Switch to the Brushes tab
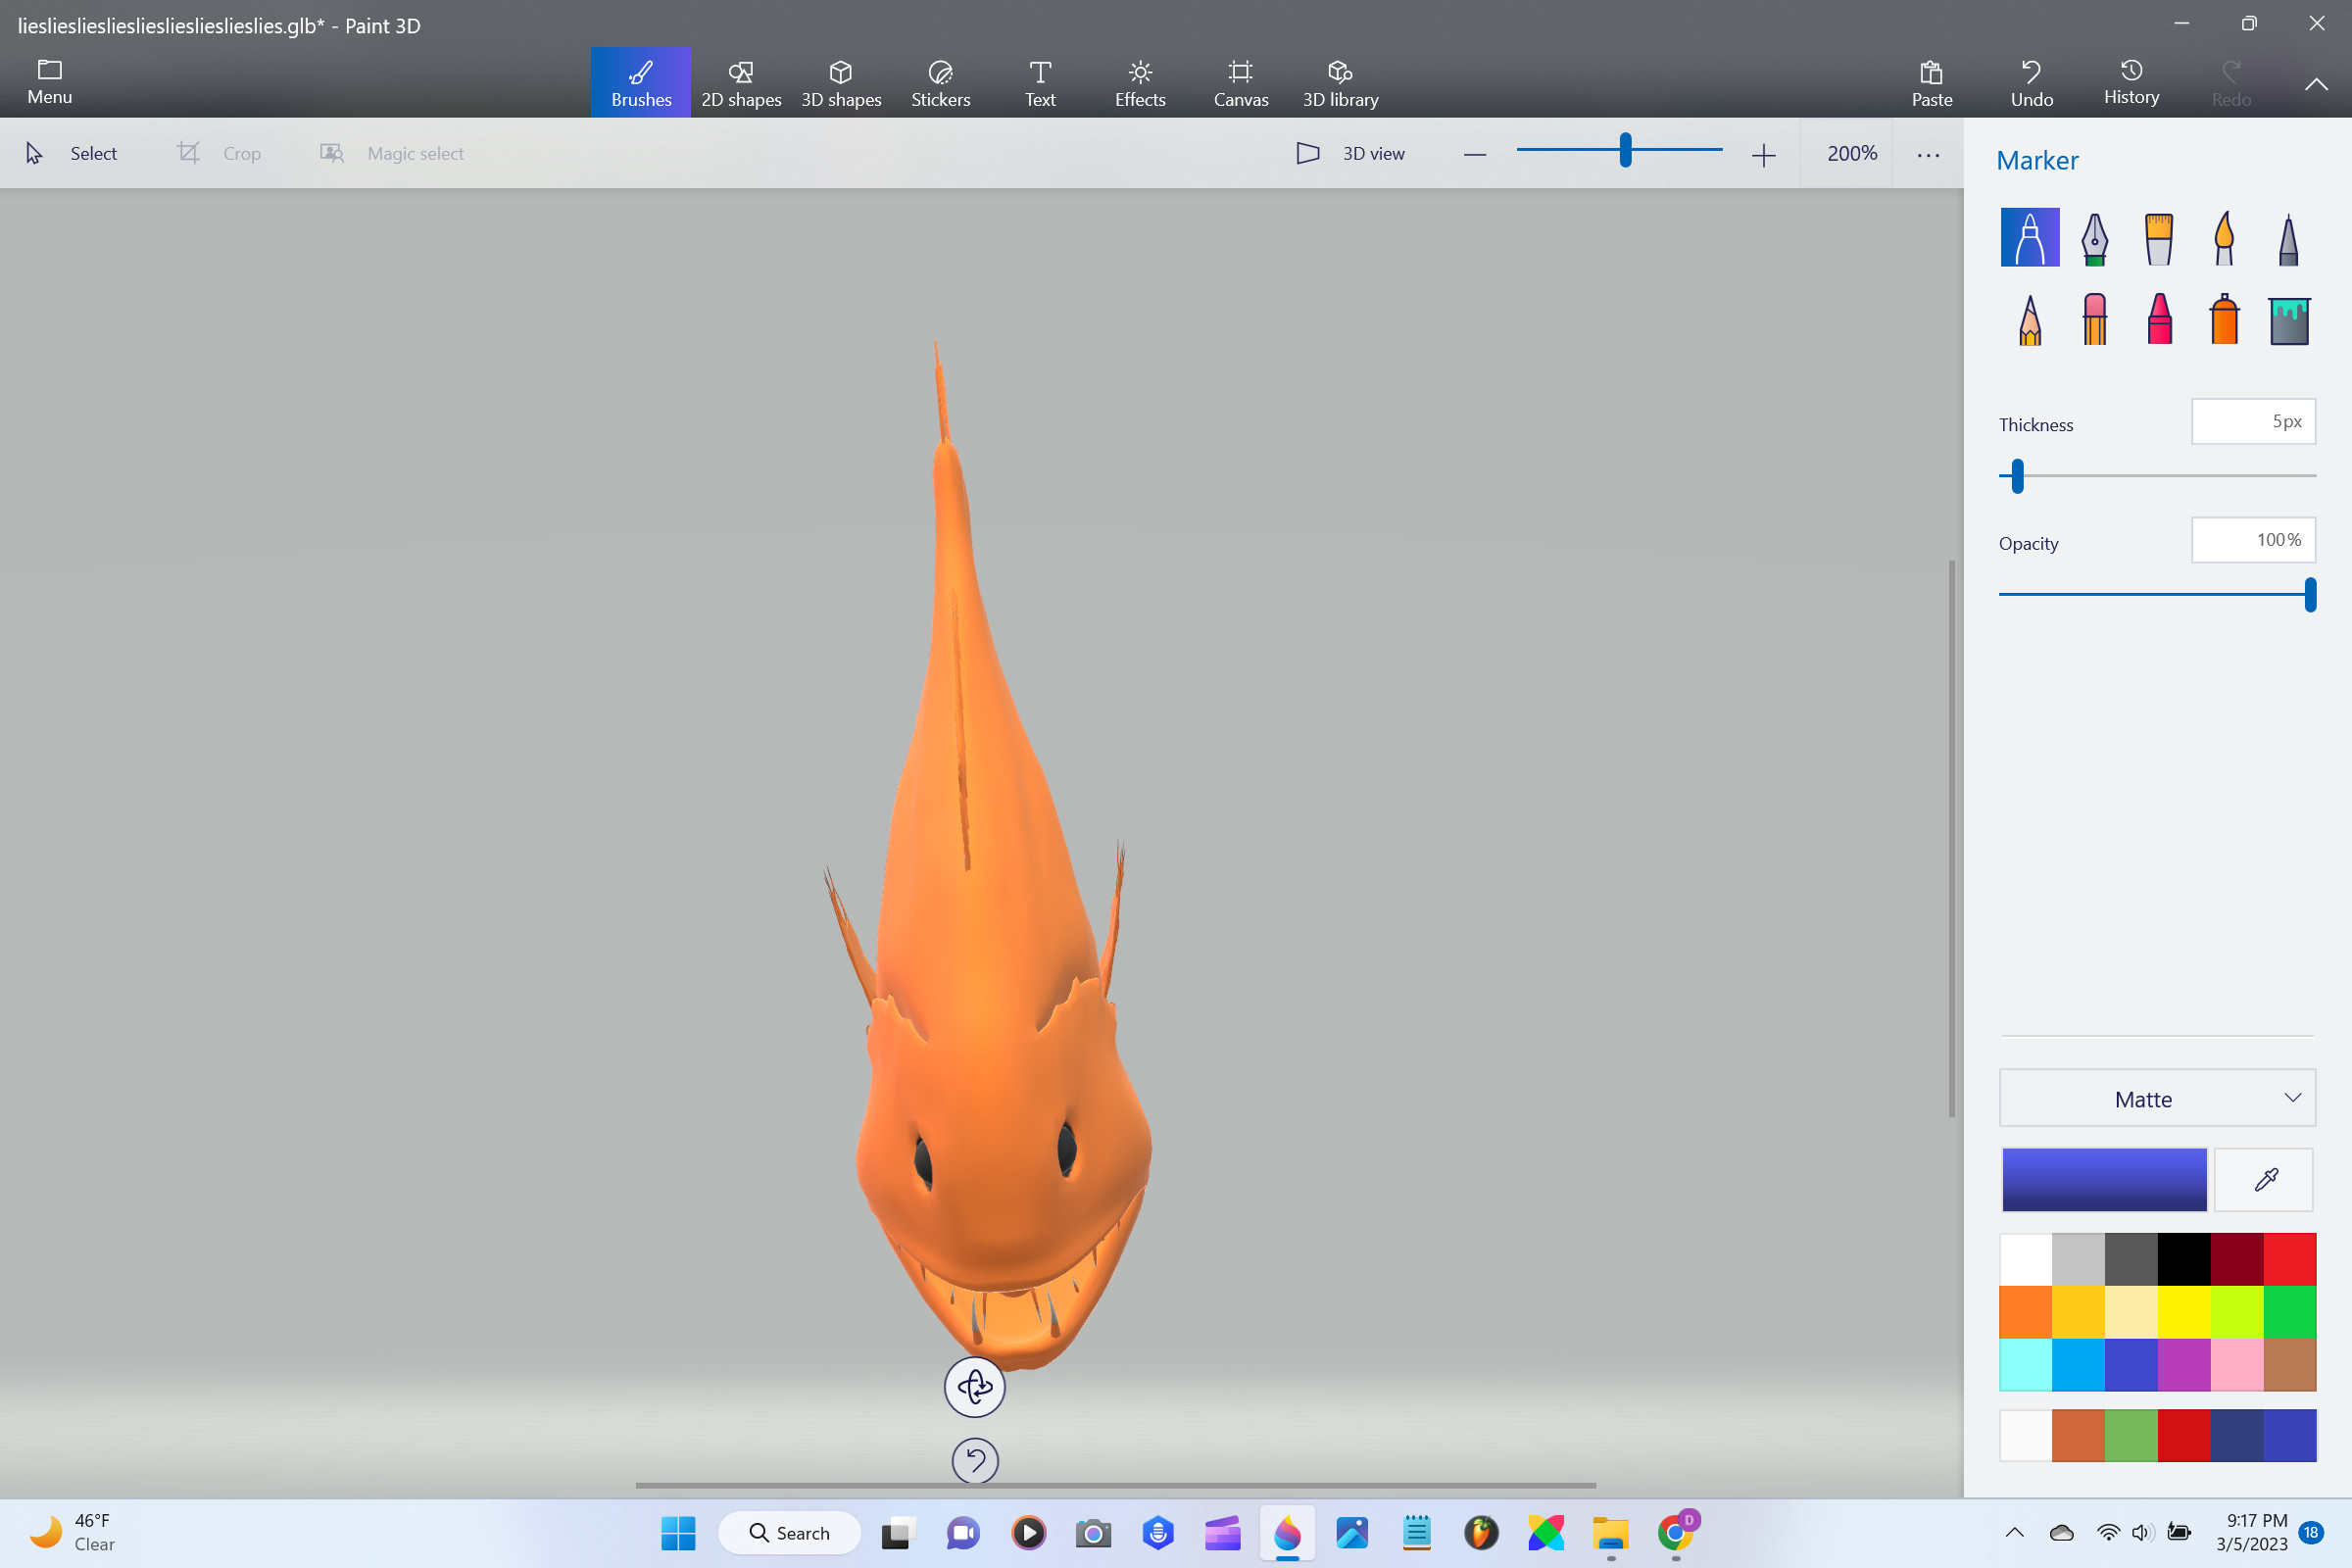Image resolution: width=2352 pixels, height=1568 pixels. click(x=641, y=83)
